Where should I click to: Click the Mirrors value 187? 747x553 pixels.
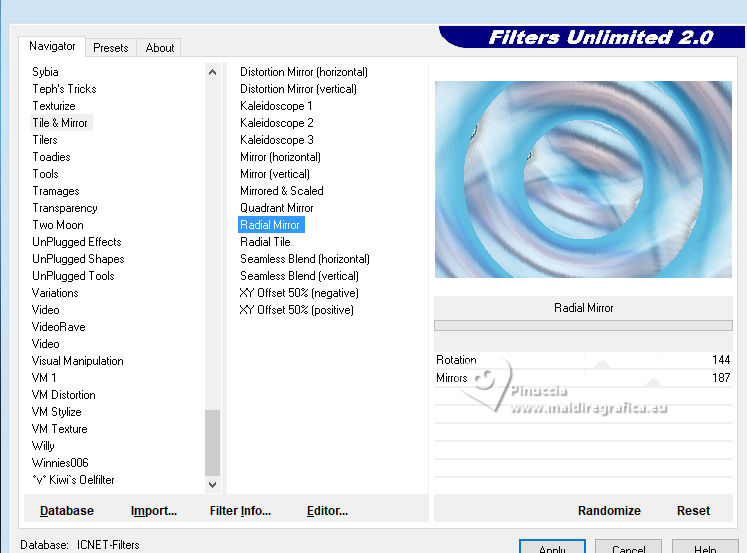(721, 378)
